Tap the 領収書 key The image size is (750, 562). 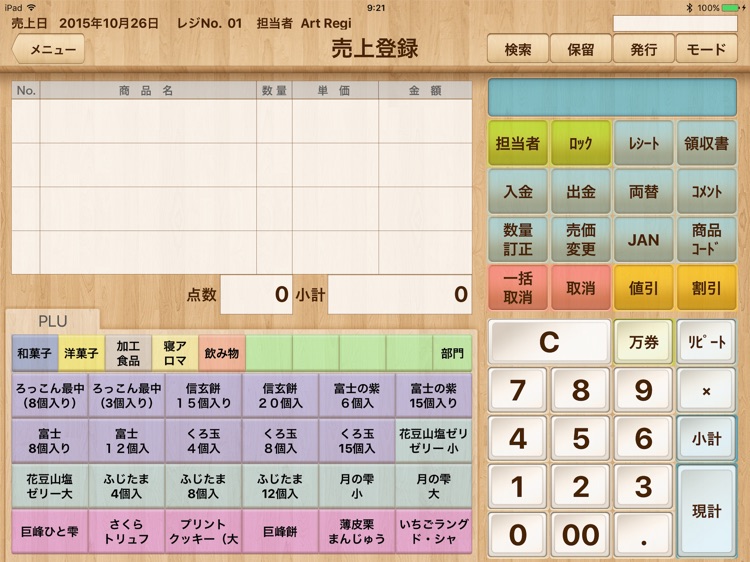coord(706,143)
